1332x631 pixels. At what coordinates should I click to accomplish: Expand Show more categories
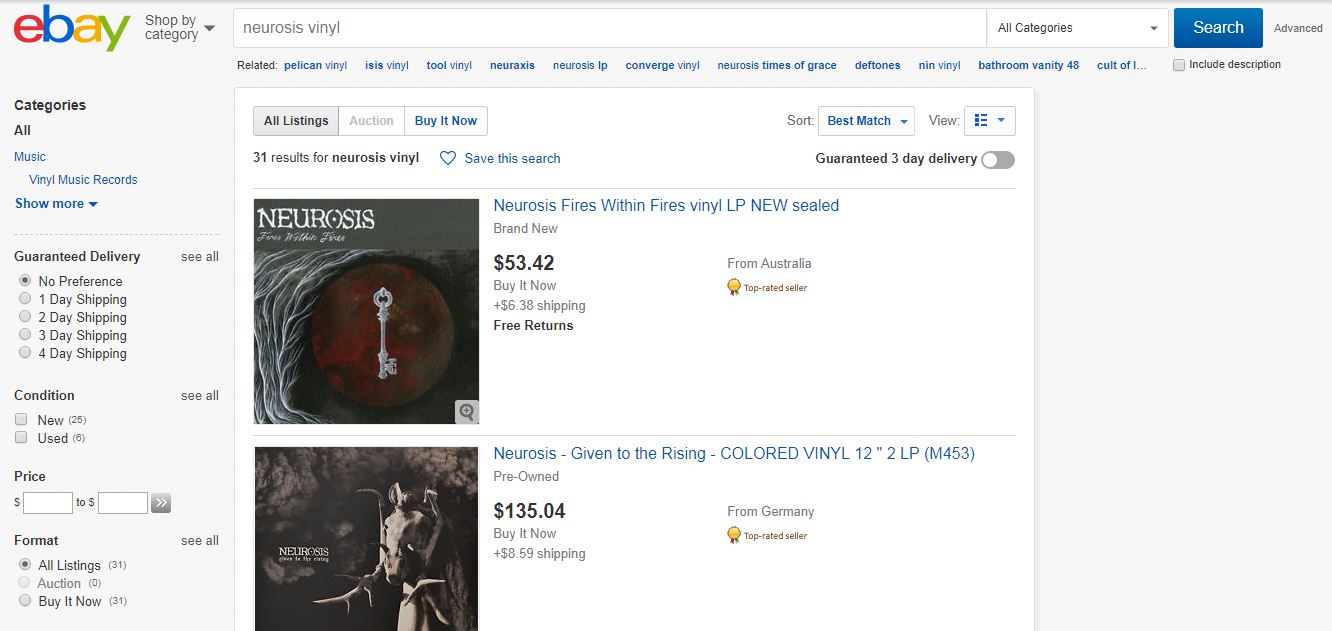pos(56,203)
